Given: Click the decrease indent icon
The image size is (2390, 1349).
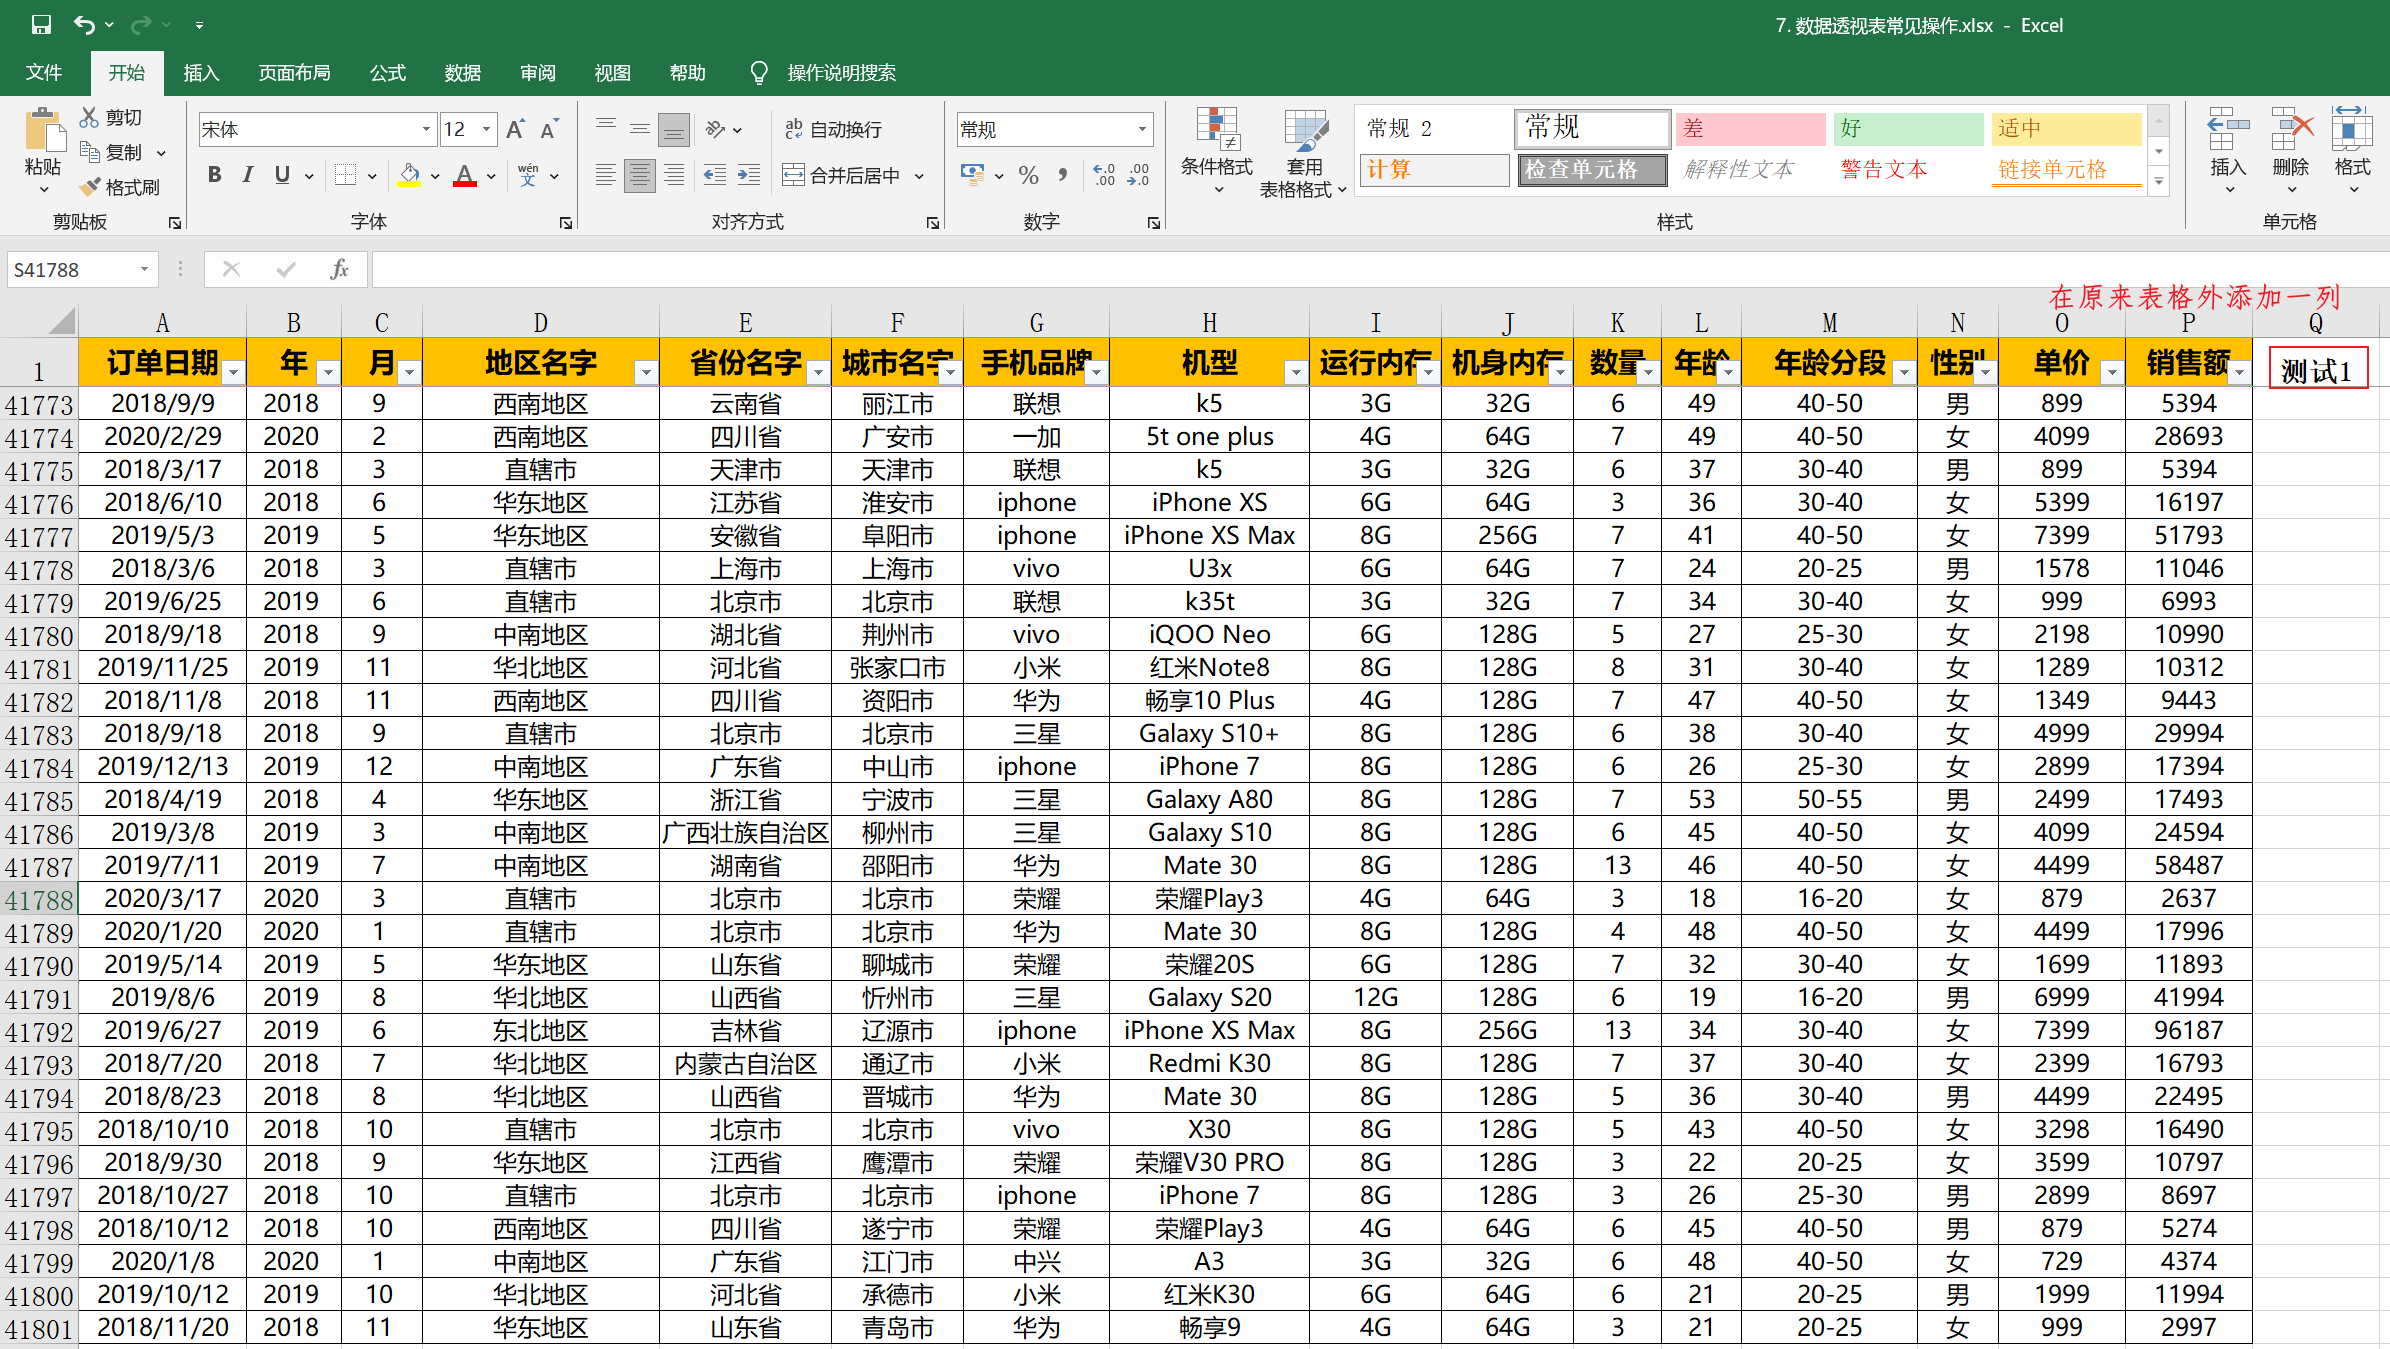Looking at the screenshot, I should (x=715, y=175).
